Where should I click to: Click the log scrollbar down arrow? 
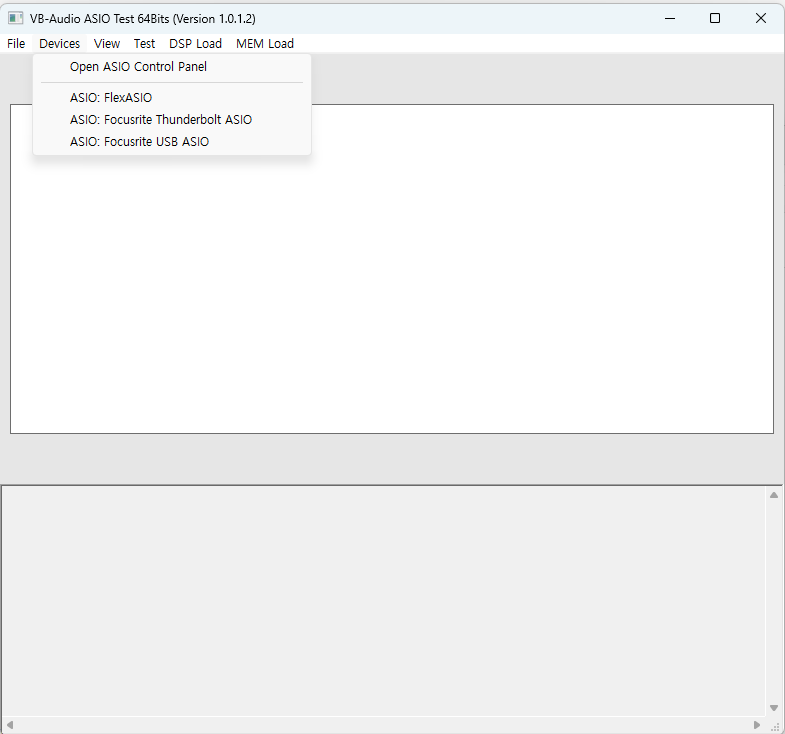point(773,708)
